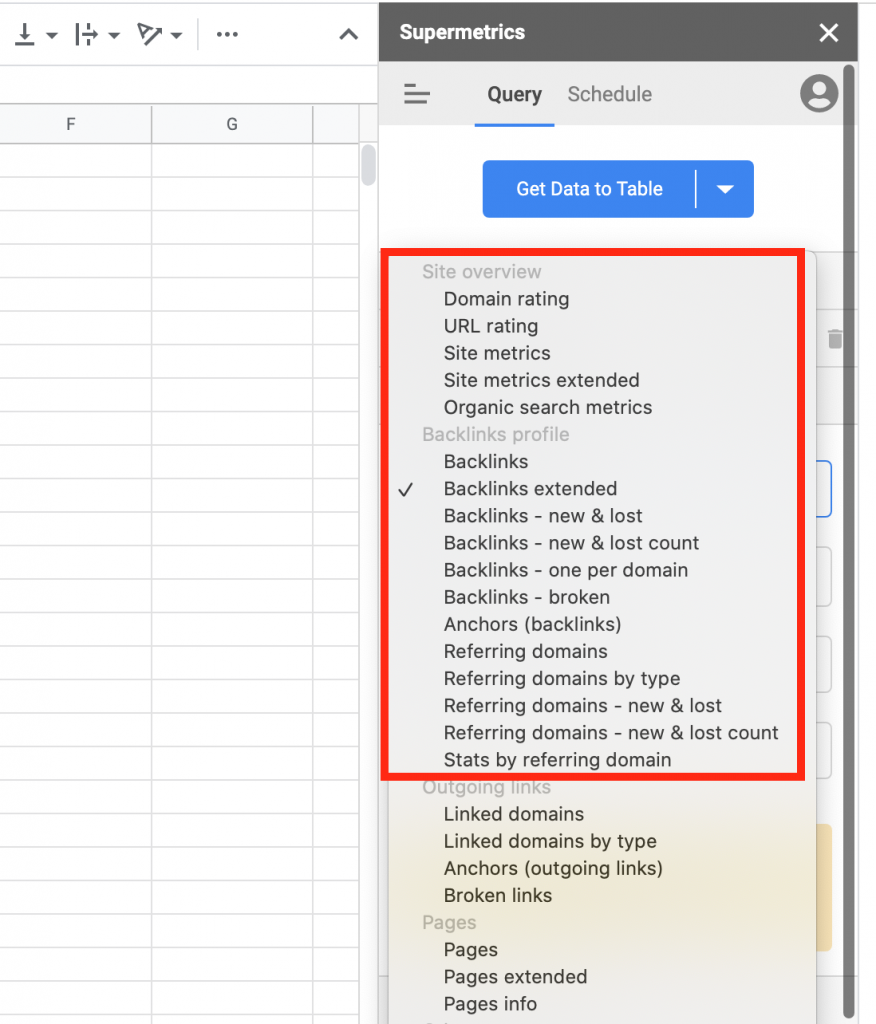Image resolution: width=876 pixels, height=1024 pixels.
Task: Click the Get Data to Table button
Action: pyautogui.click(x=589, y=189)
